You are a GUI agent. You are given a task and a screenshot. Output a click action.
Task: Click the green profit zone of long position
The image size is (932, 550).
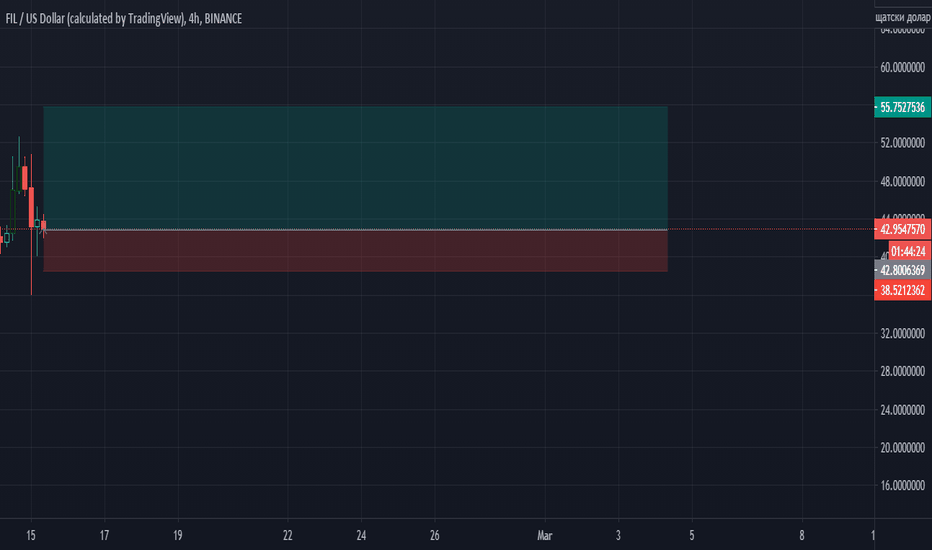click(355, 168)
